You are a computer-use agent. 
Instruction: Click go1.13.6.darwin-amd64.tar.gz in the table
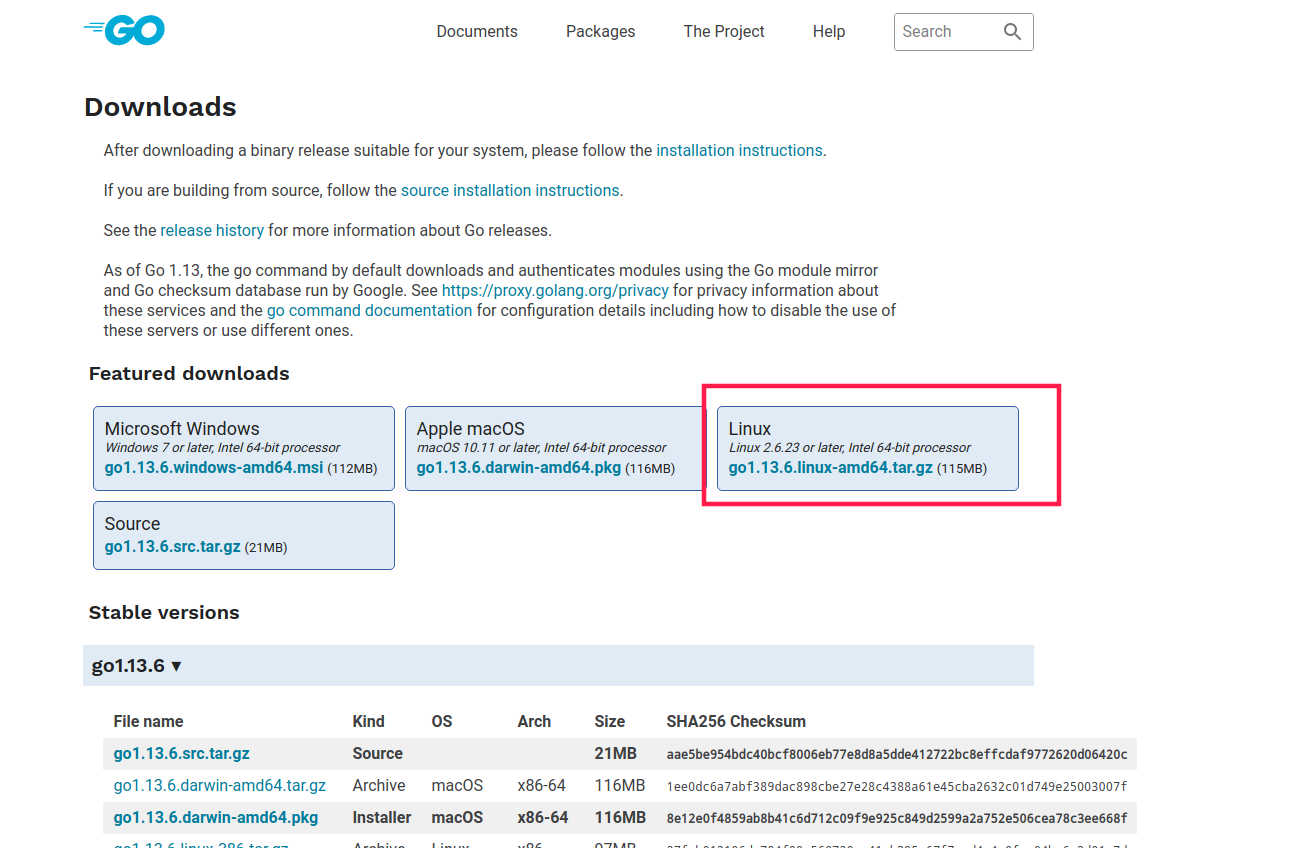tap(220, 785)
